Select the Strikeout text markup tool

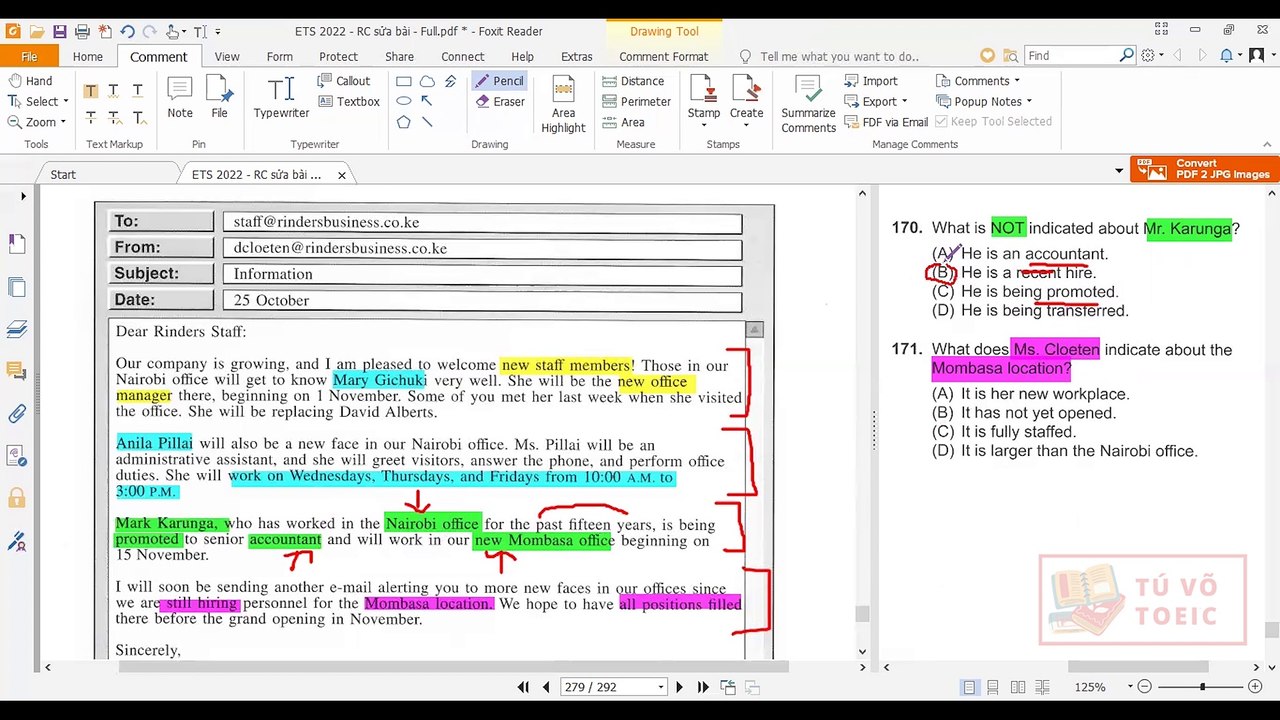tap(91, 118)
